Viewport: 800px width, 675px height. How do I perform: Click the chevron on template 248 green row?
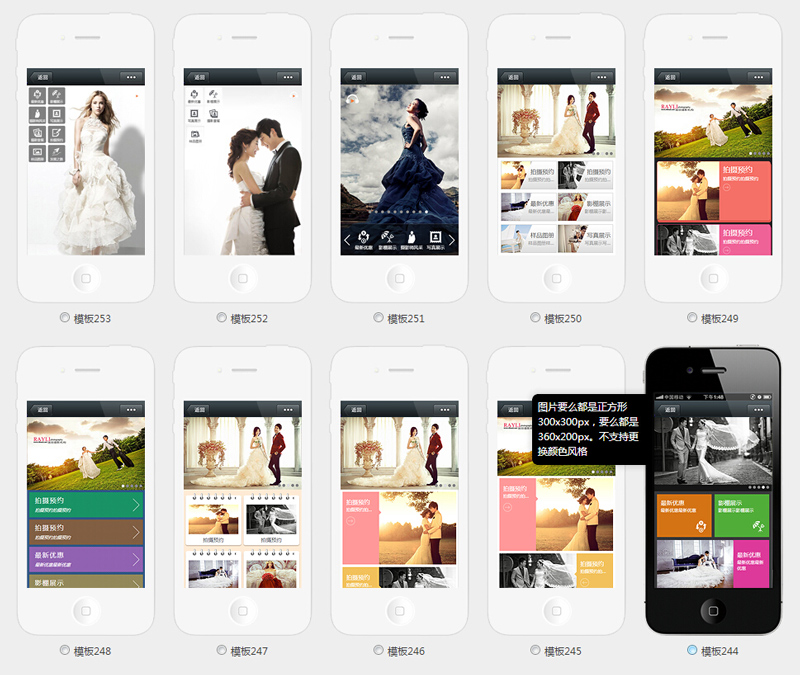tap(136, 505)
